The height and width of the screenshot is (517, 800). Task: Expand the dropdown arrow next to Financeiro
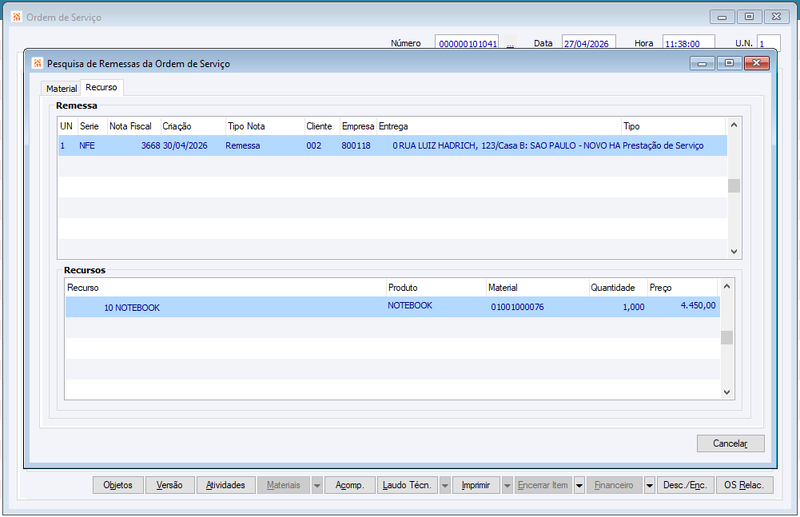click(649, 485)
